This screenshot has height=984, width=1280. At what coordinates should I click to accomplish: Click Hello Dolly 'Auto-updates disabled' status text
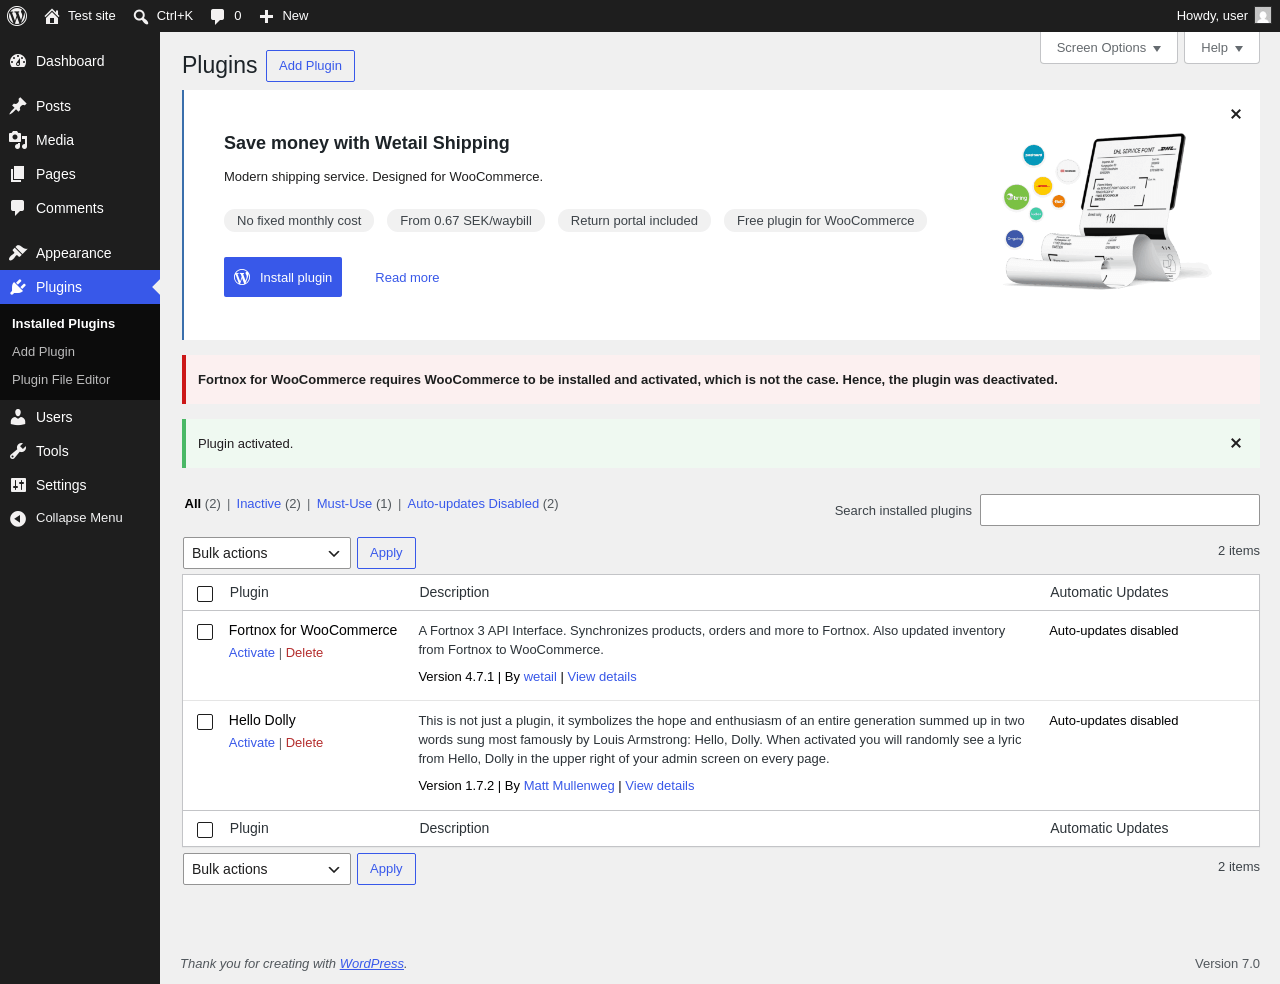pyautogui.click(x=1114, y=721)
